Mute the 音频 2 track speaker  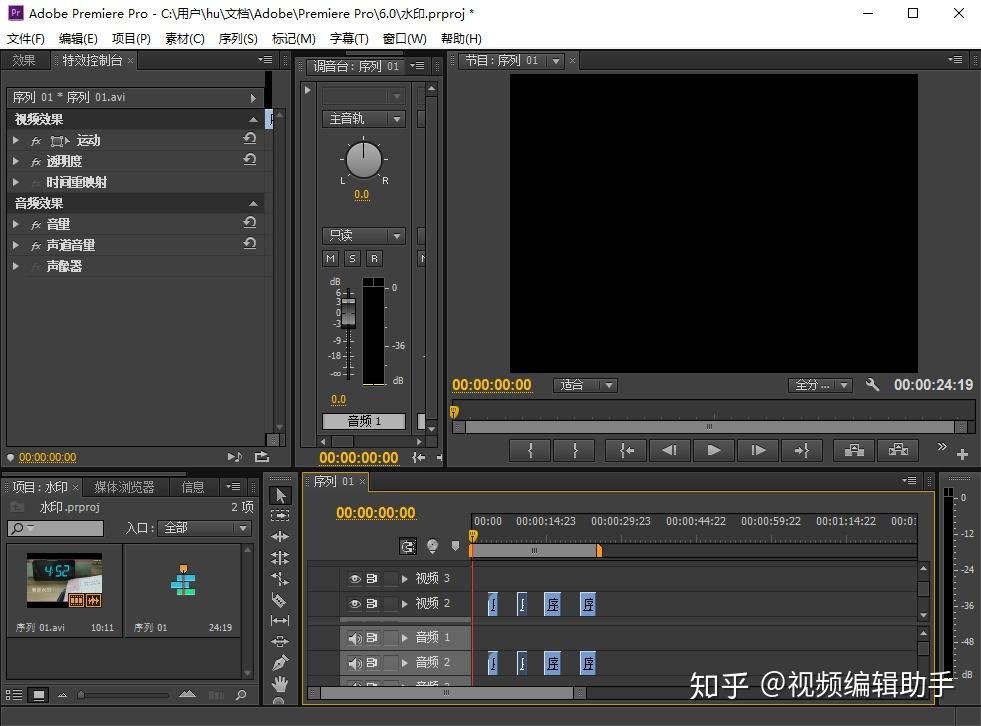355,663
